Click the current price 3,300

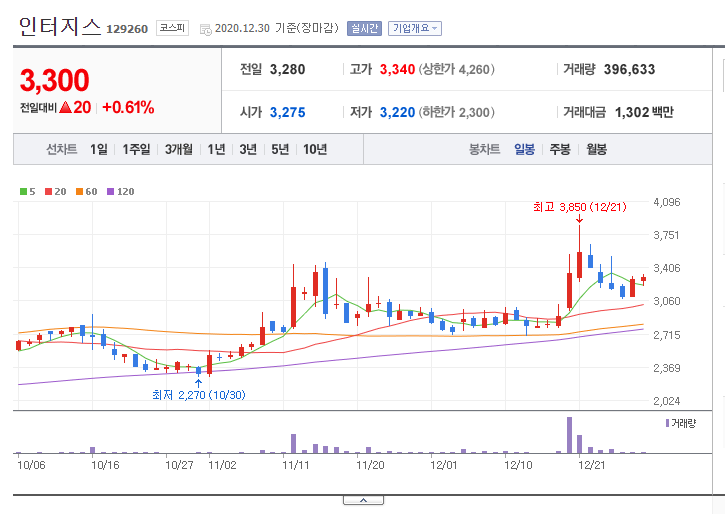(55, 80)
